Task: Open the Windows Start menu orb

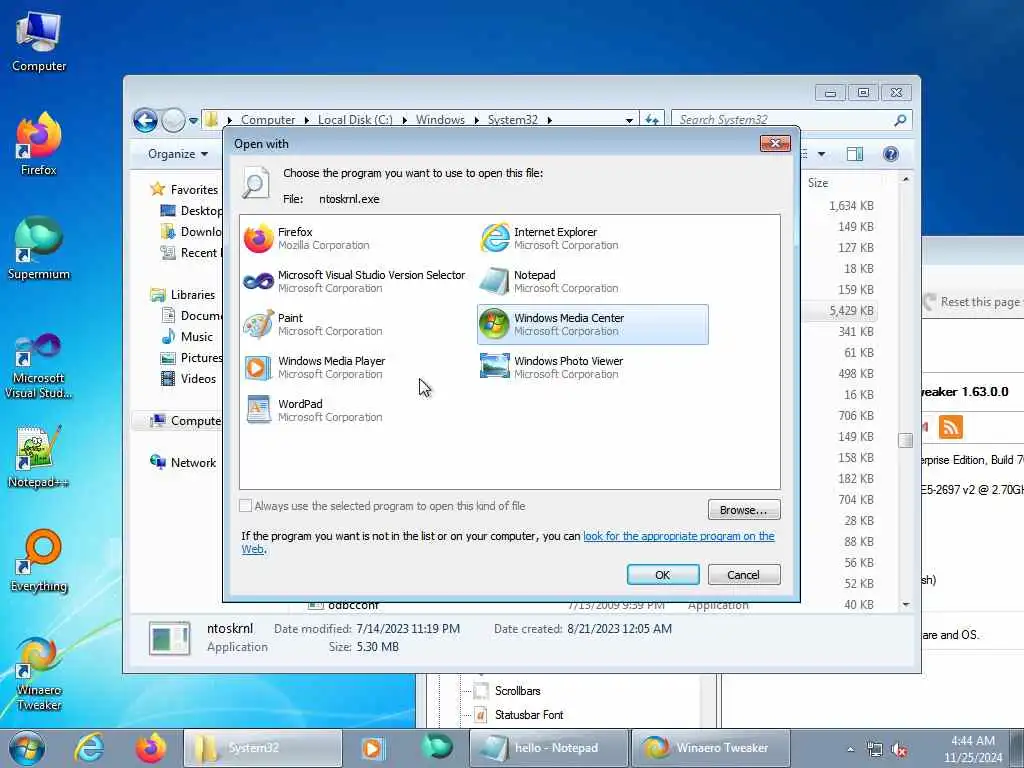Action: (x=26, y=748)
